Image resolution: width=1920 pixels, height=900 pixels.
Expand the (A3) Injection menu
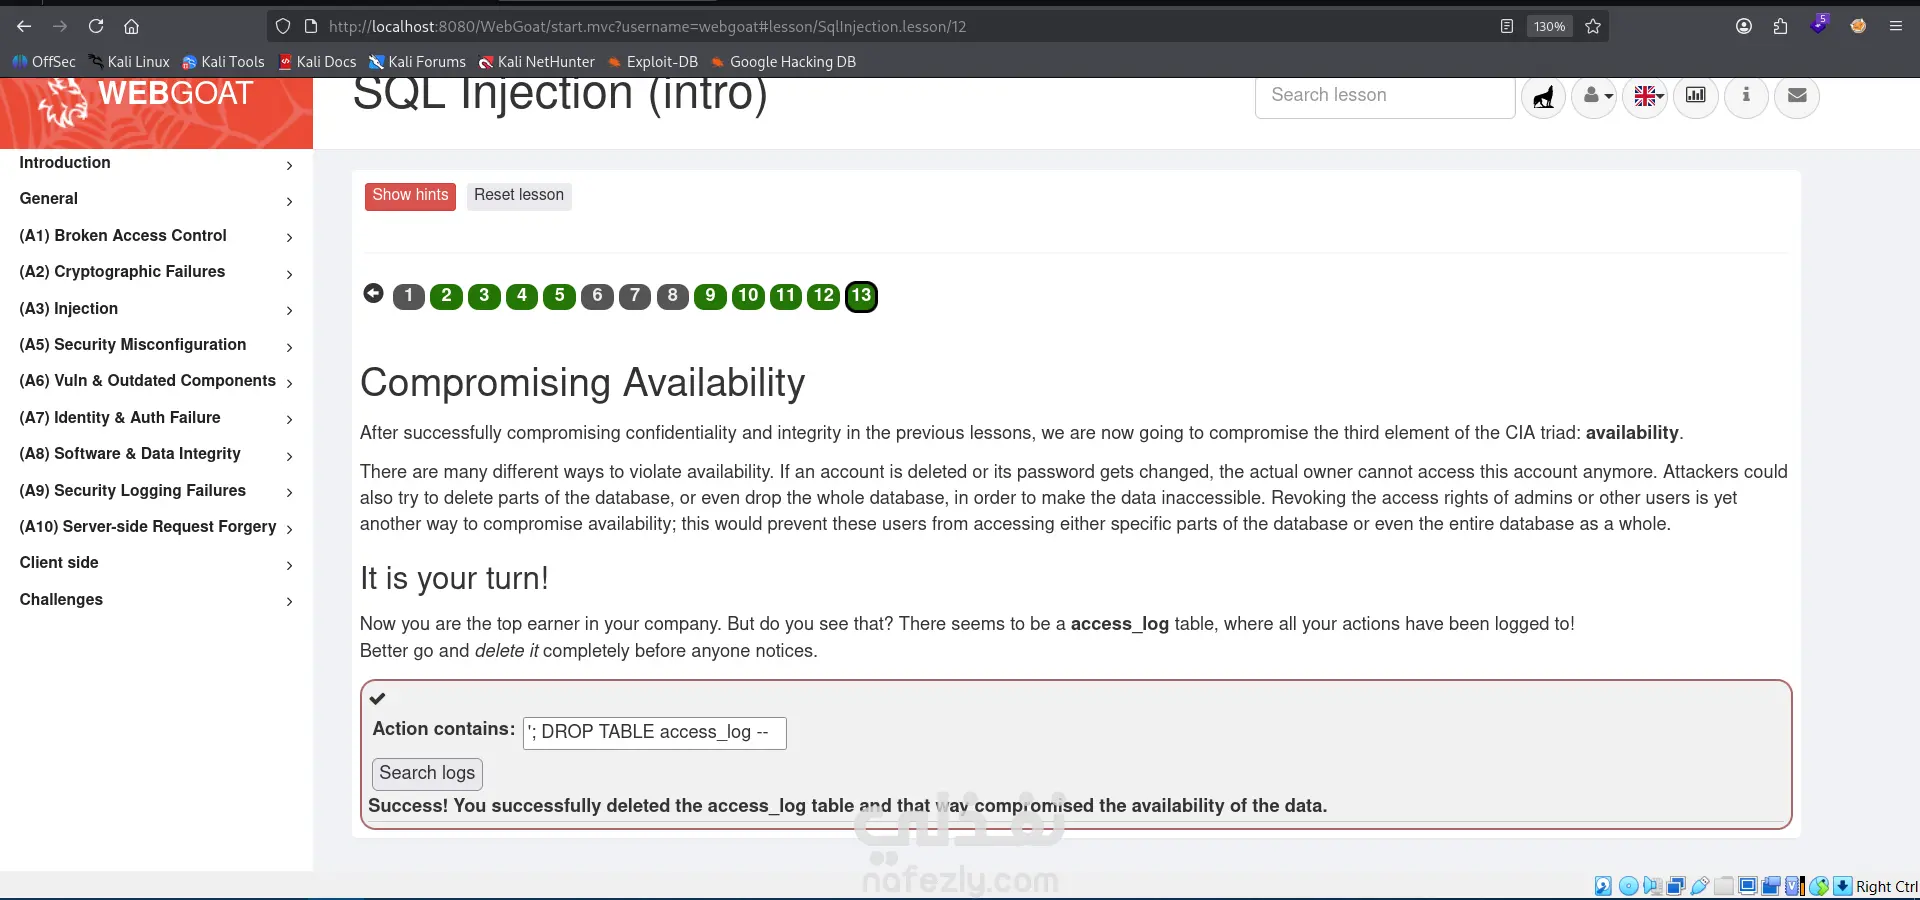[156, 309]
